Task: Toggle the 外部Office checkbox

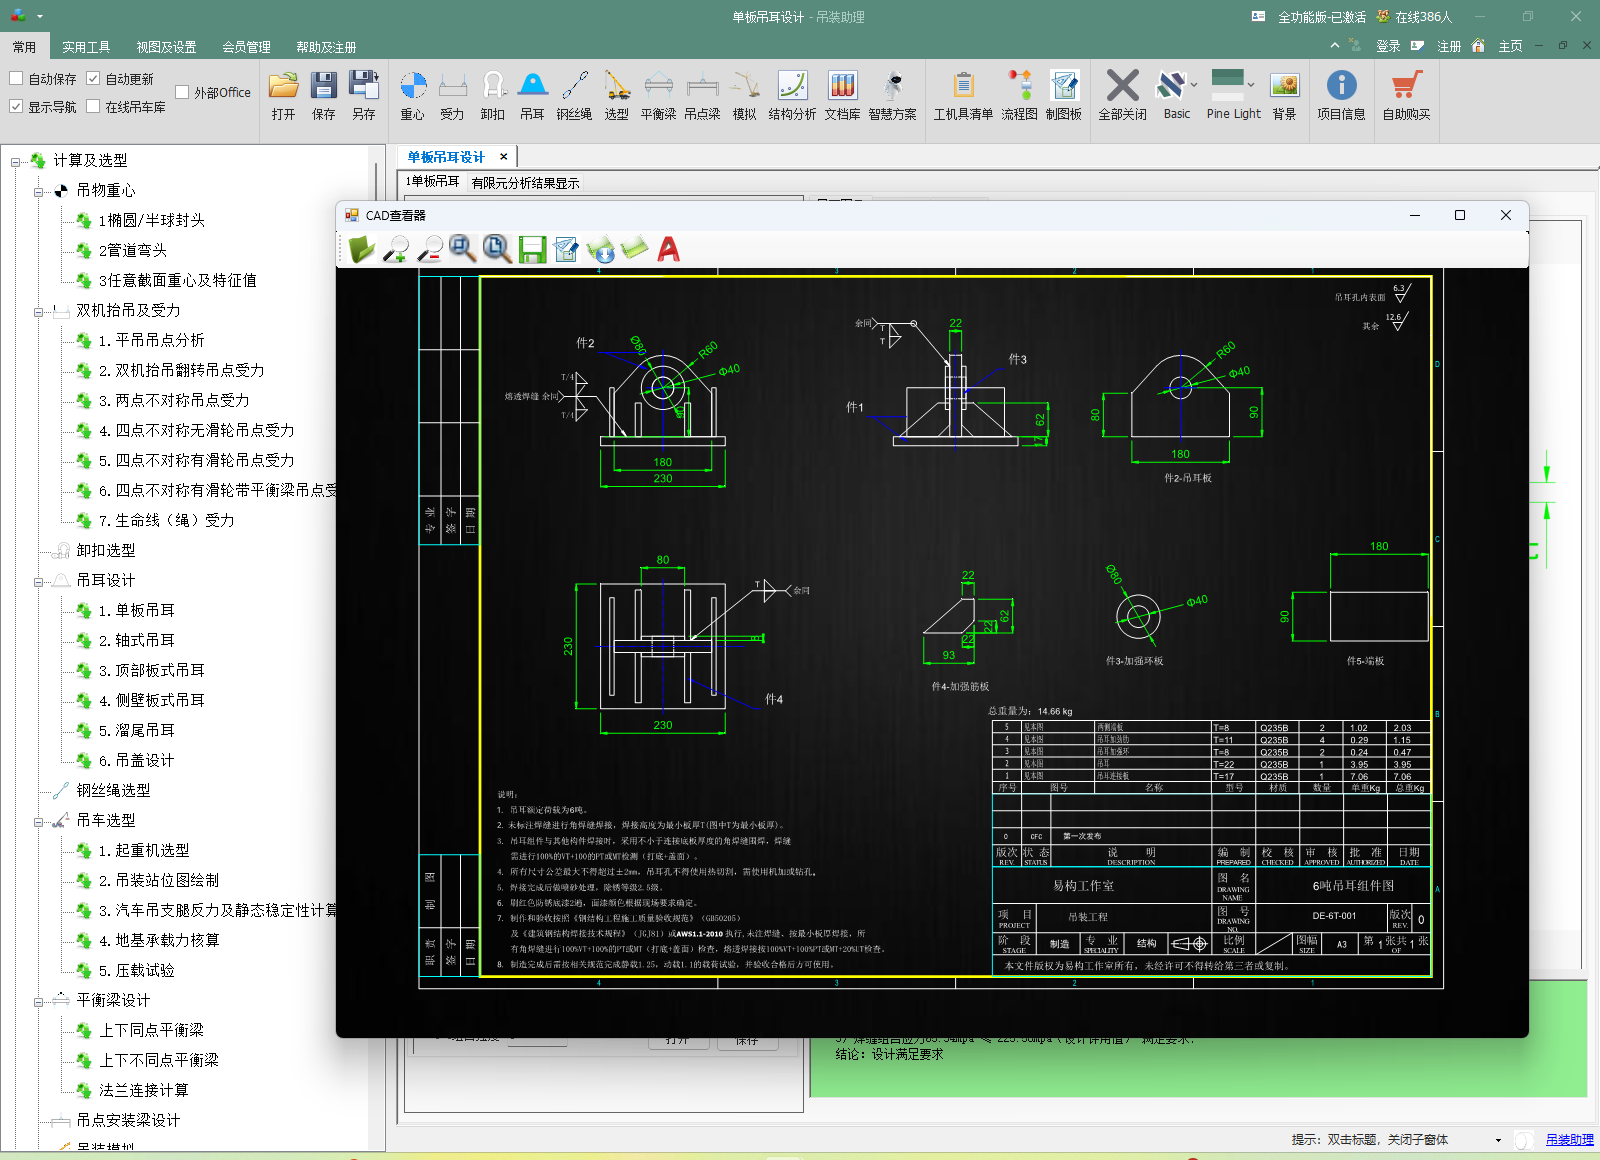Action: (x=182, y=92)
